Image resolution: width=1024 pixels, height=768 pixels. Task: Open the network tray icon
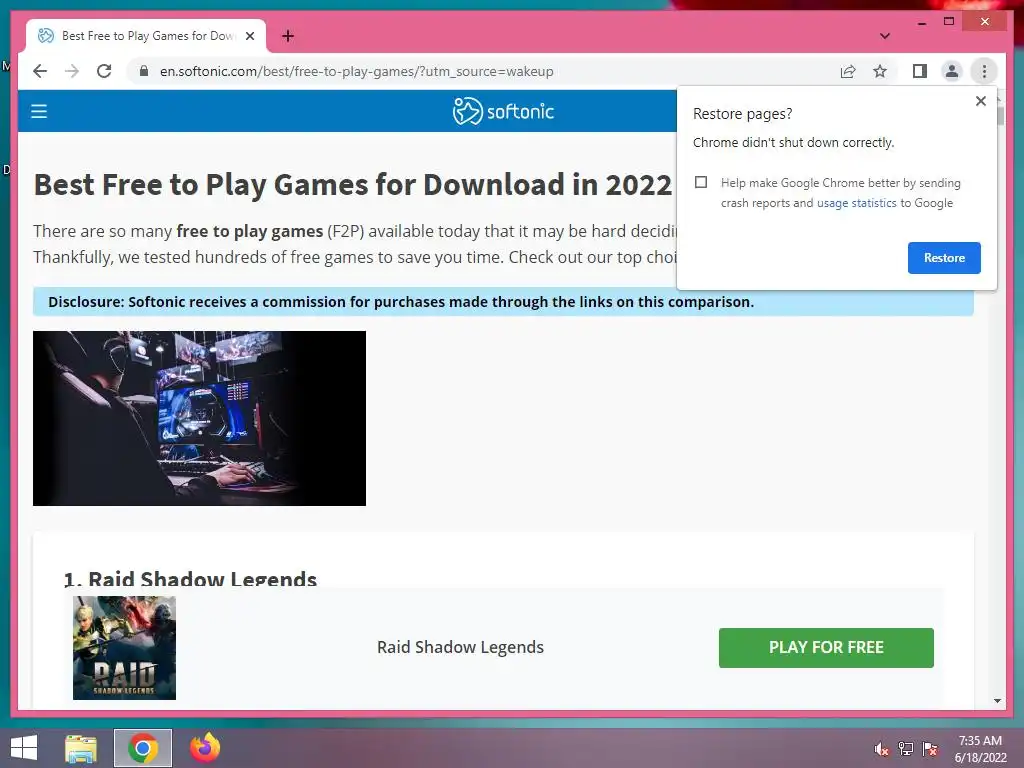tap(905, 749)
